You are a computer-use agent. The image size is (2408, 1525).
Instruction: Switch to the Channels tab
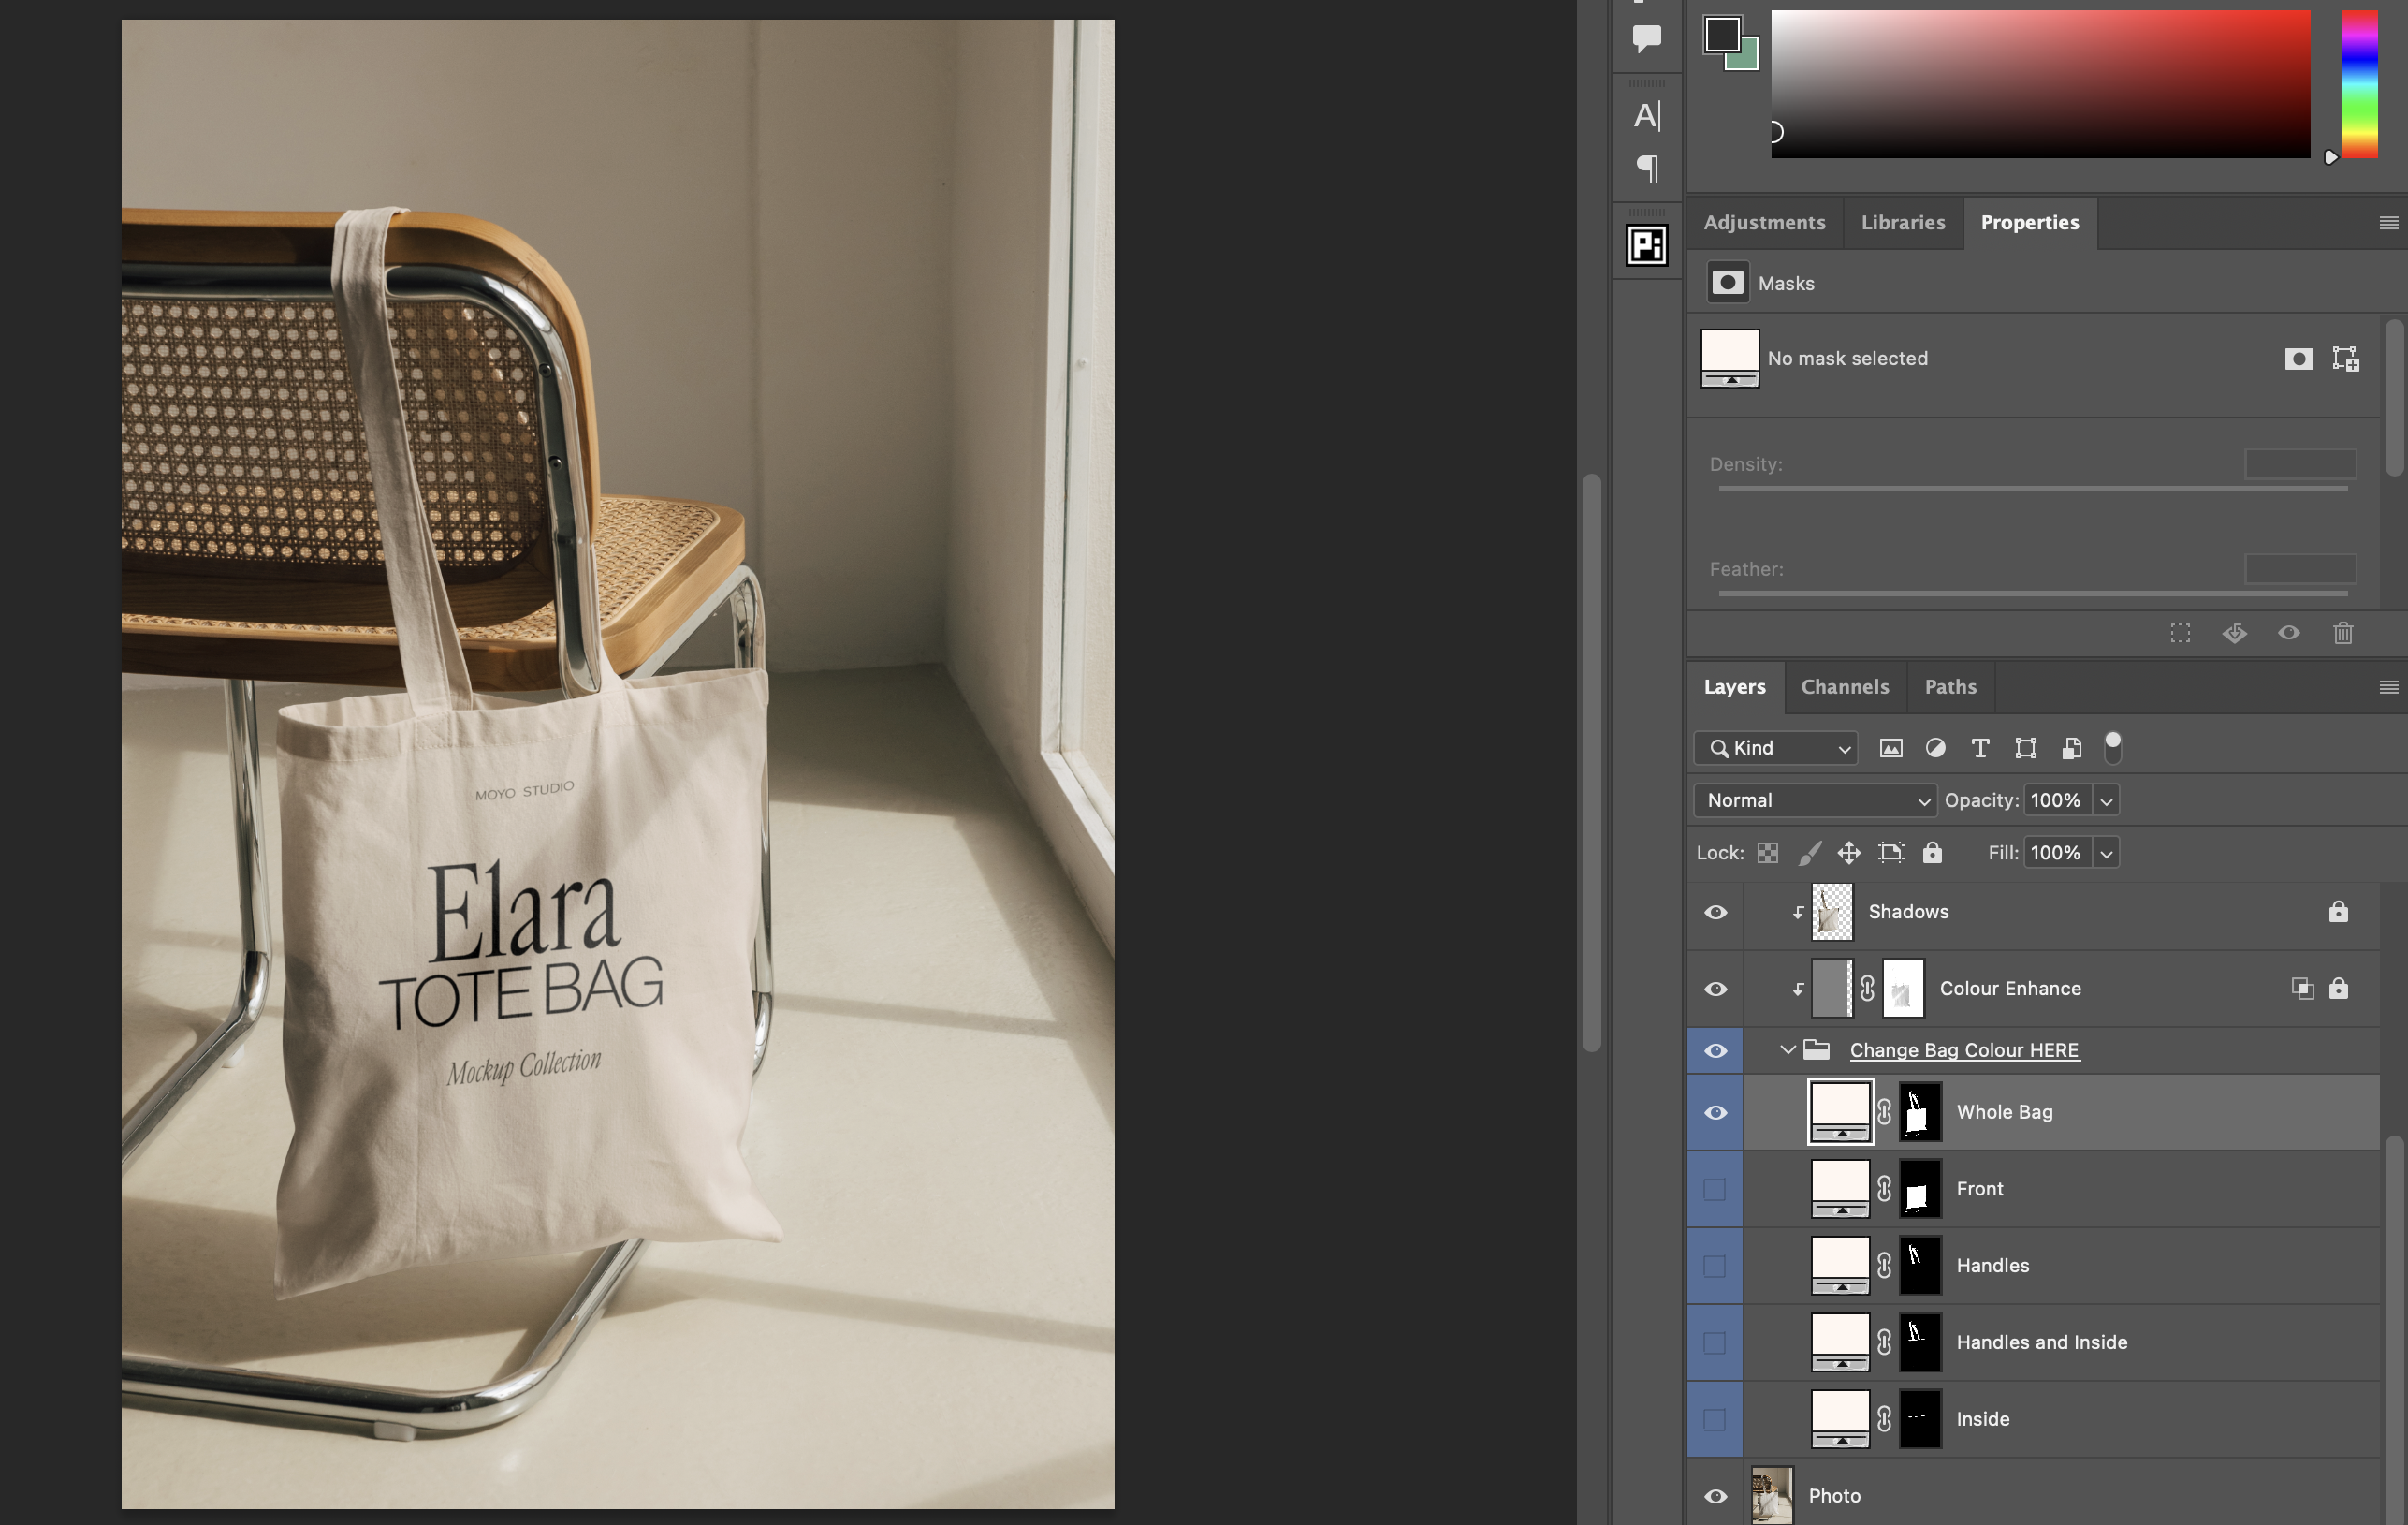(1844, 687)
